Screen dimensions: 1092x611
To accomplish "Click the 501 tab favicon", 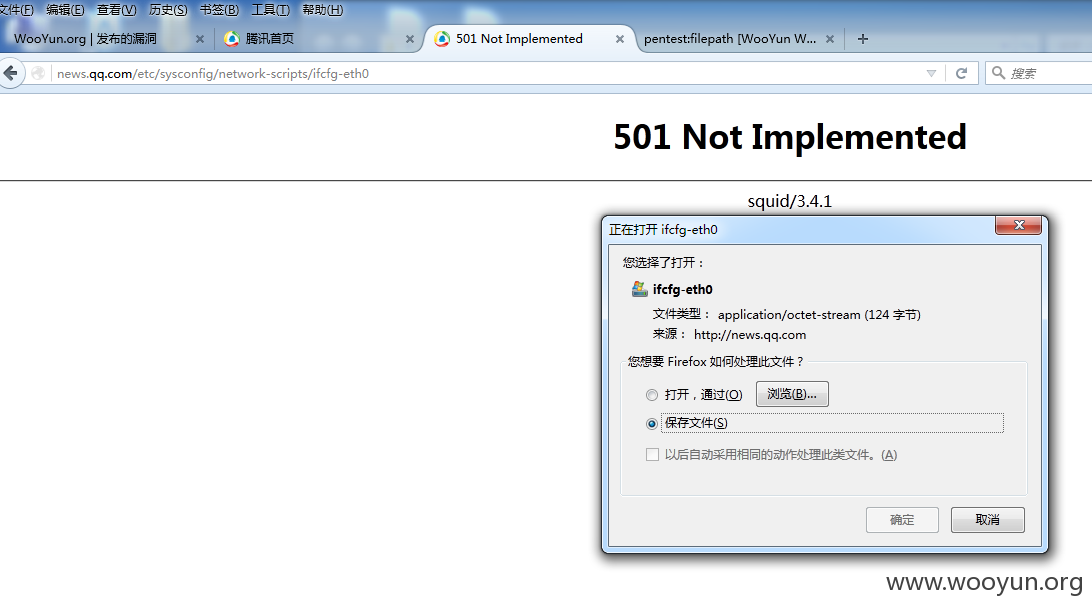I will pos(442,39).
